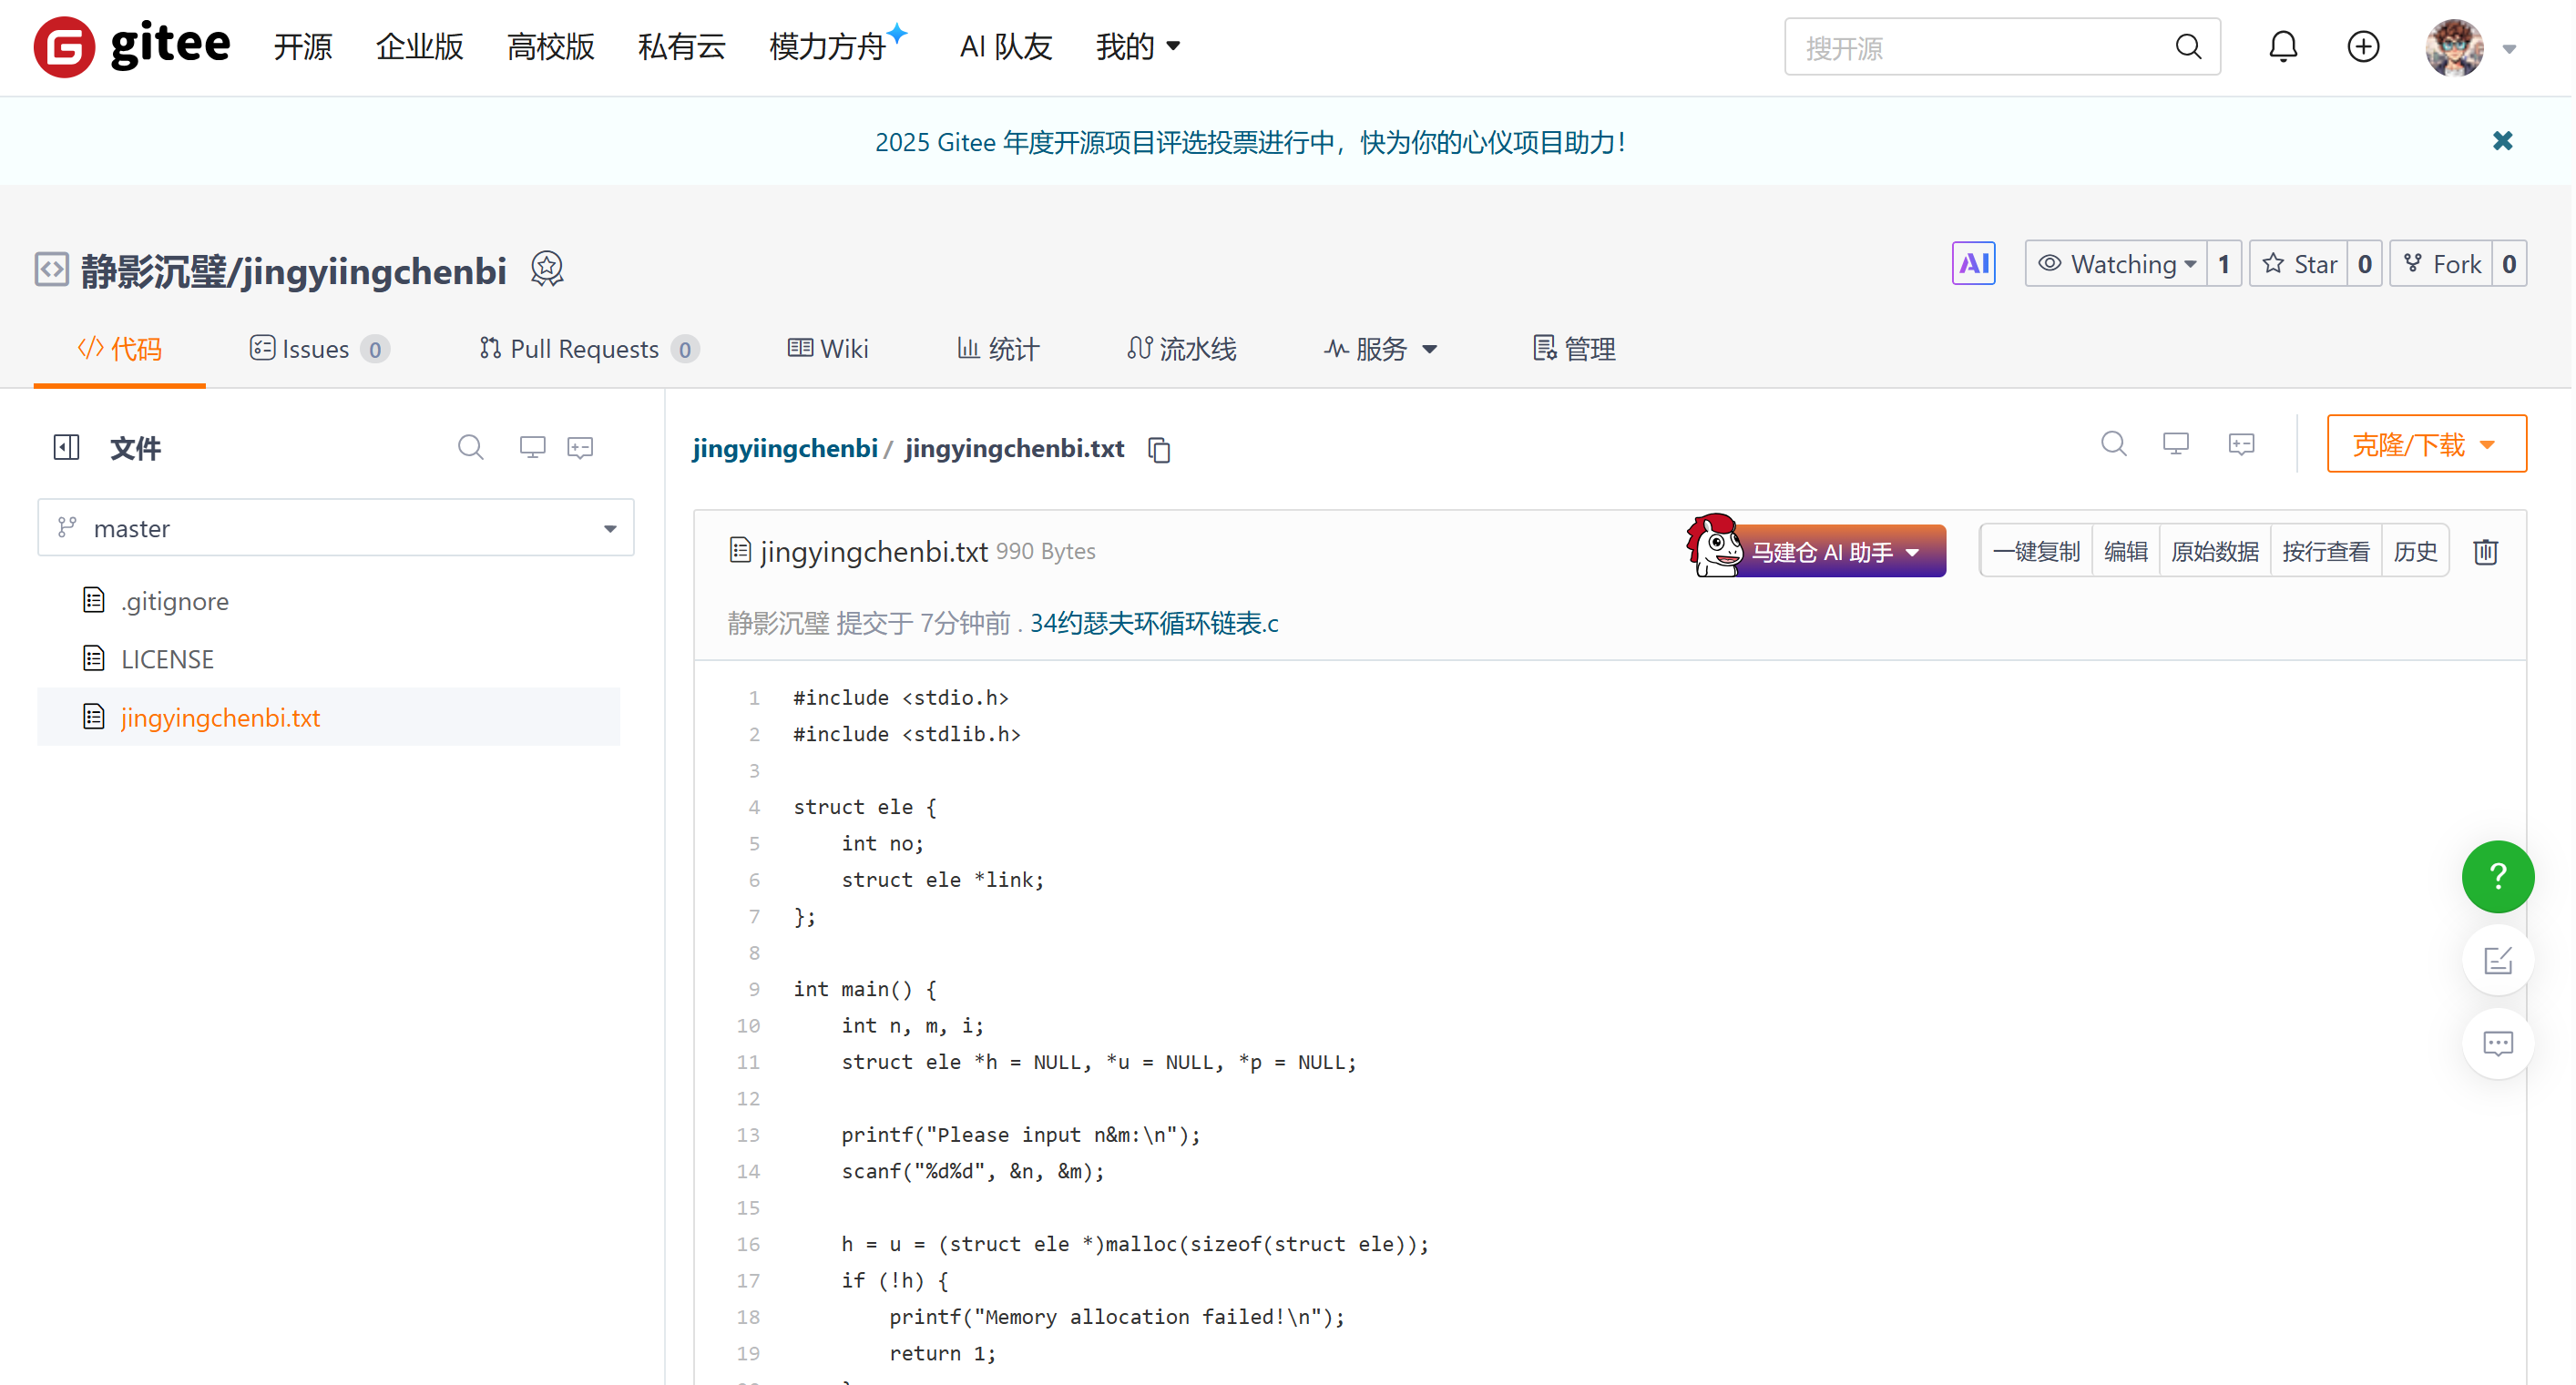This screenshot has height=1385, width=2576.
Task: Click search icon in file panel
Action: [x=470, y=447]
